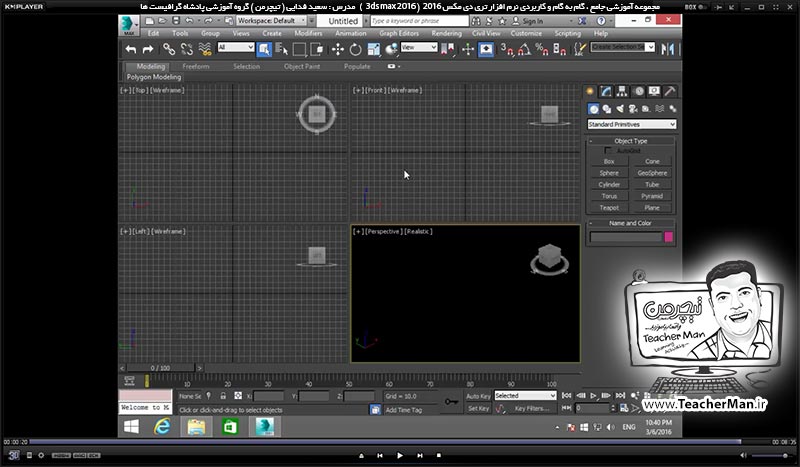800x467 pixels.
Task: Open the 3ds Max application menu logo
Action: [128, 26]
